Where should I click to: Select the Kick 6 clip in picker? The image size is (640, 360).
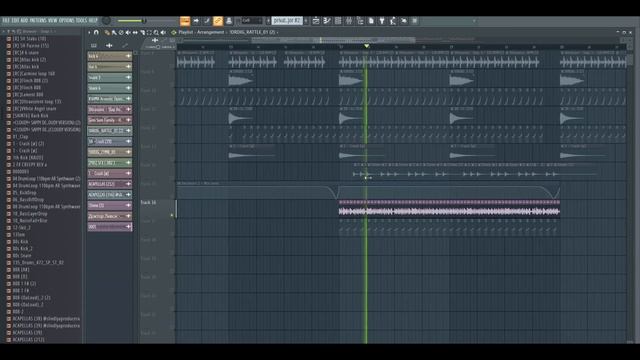coord(110,56)
